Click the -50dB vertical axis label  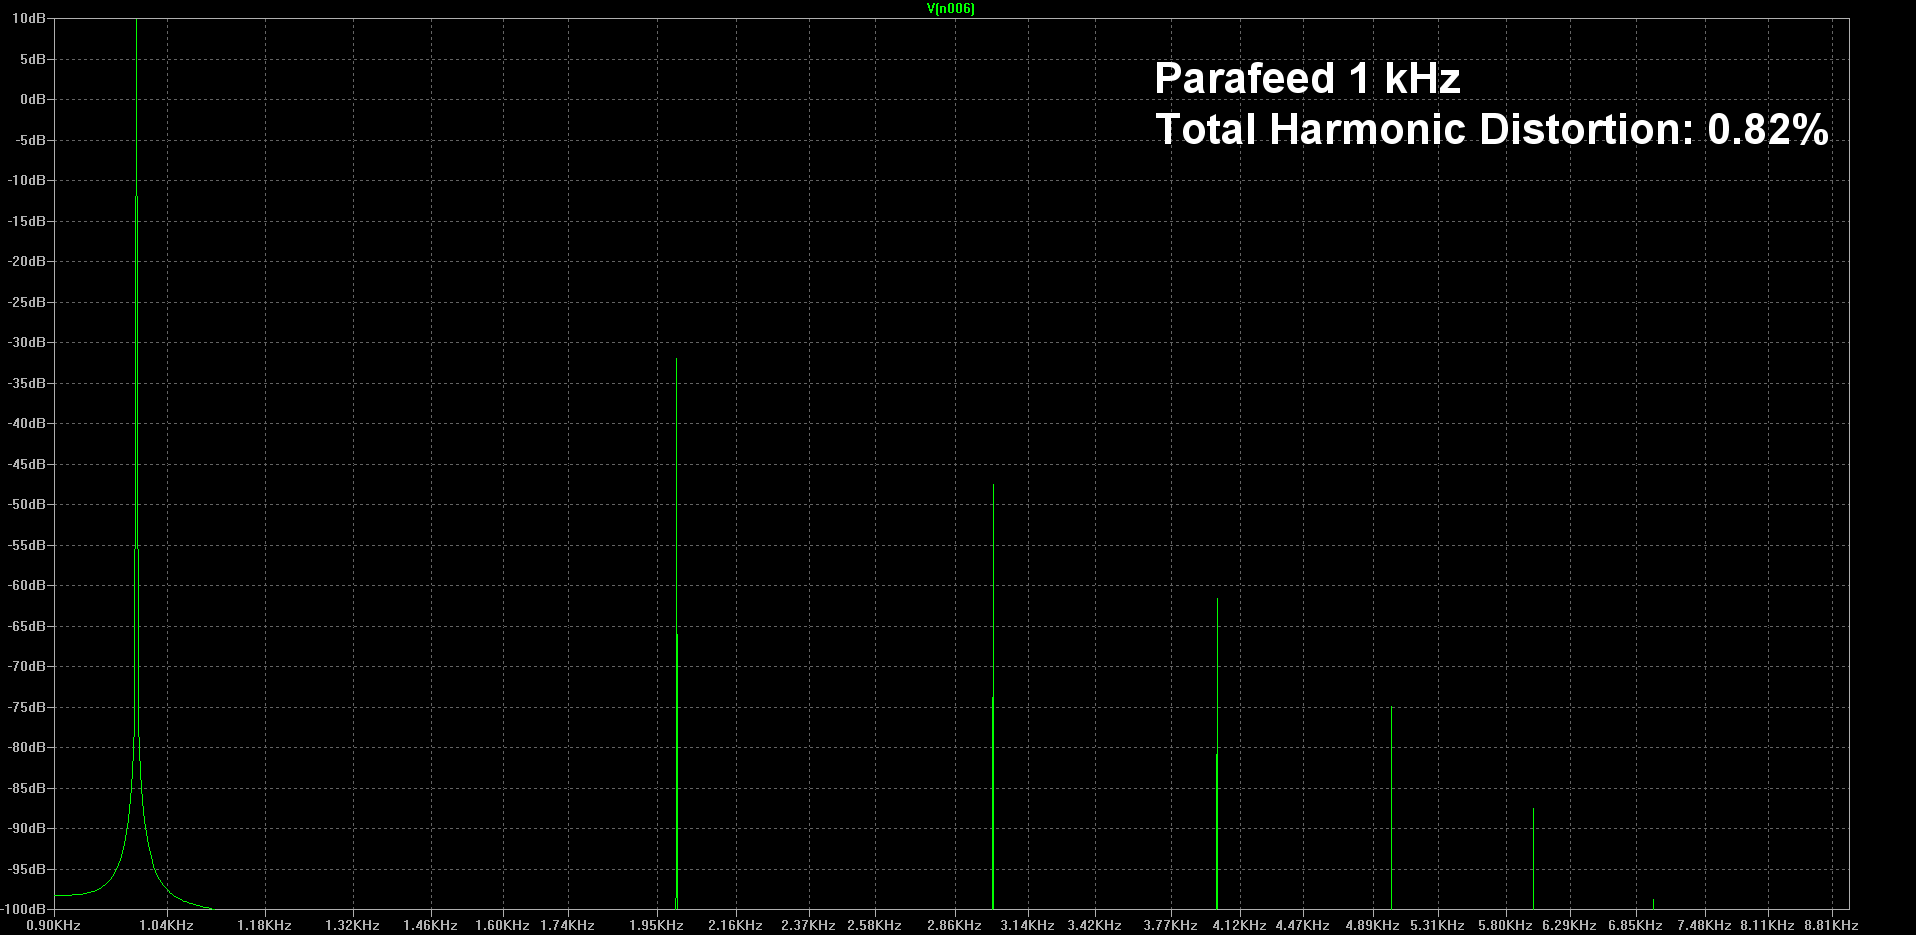click(x=27, y=504)
